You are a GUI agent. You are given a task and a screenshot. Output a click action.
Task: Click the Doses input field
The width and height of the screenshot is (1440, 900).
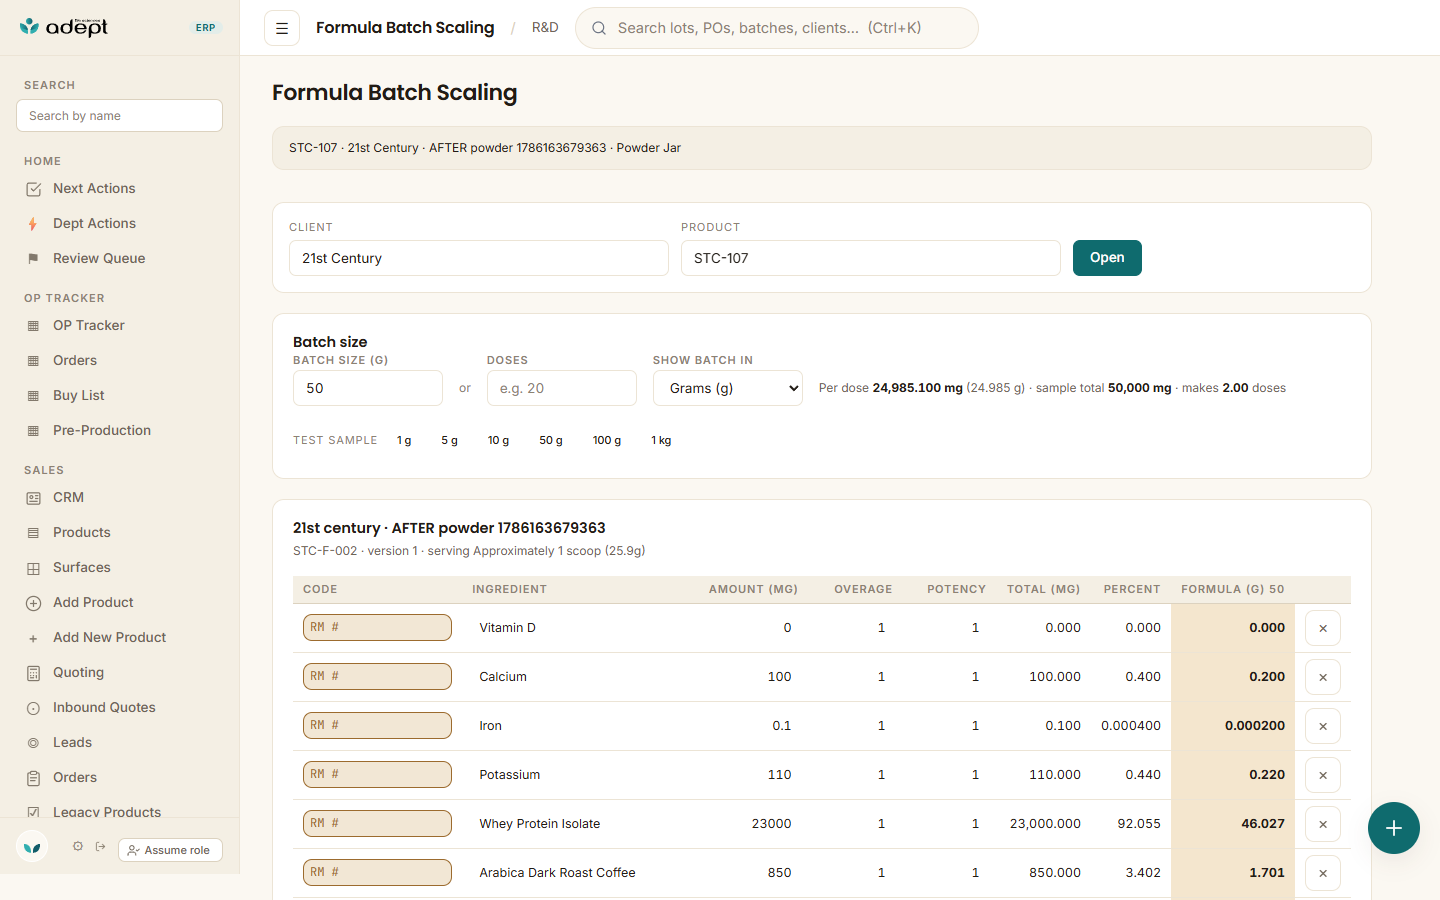coord(562,388)
